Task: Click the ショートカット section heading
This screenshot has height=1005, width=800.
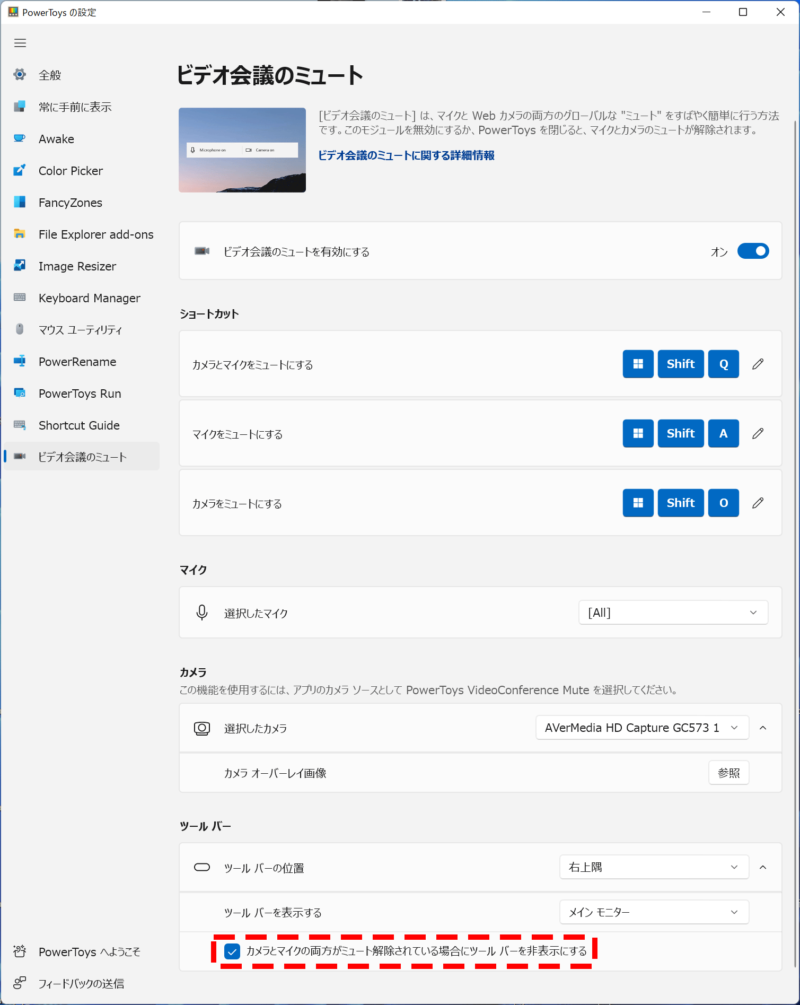Action: pos(209,314)
